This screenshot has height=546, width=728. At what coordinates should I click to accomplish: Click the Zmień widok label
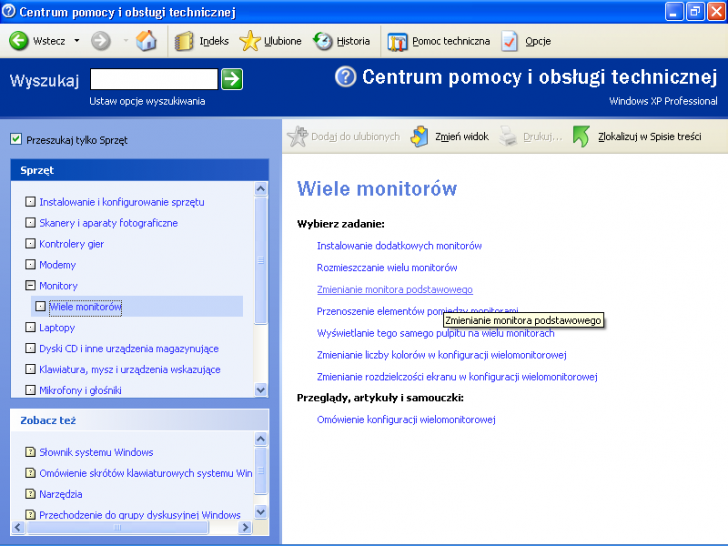point(462,136)
